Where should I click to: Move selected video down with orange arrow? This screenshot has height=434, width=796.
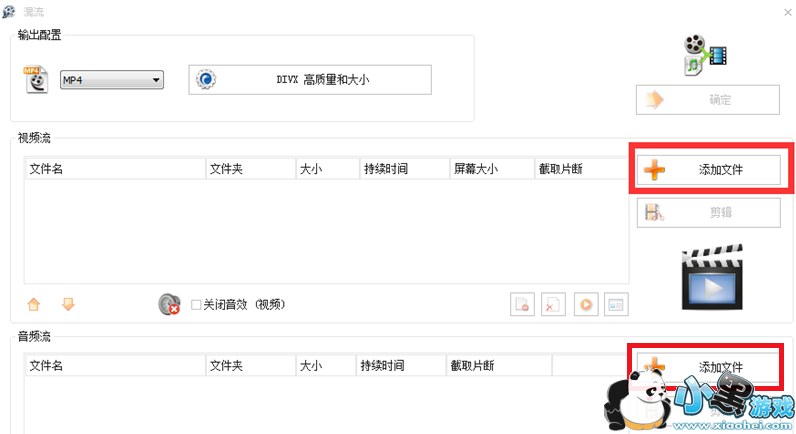click(x=68, y=304)
